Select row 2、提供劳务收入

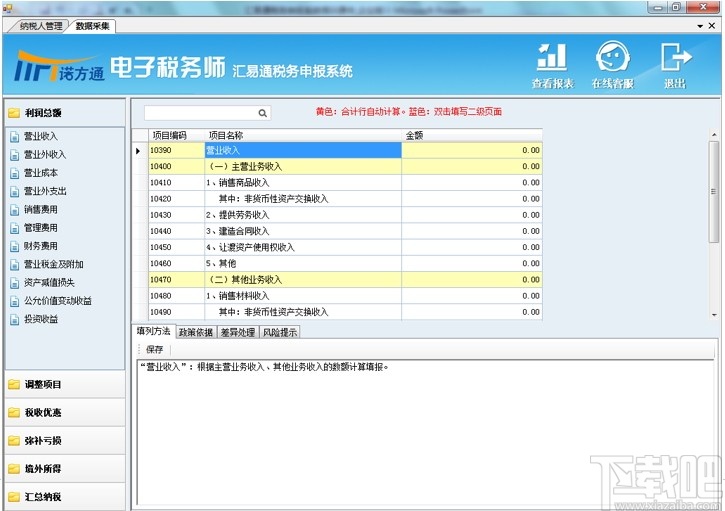[345, 215]
